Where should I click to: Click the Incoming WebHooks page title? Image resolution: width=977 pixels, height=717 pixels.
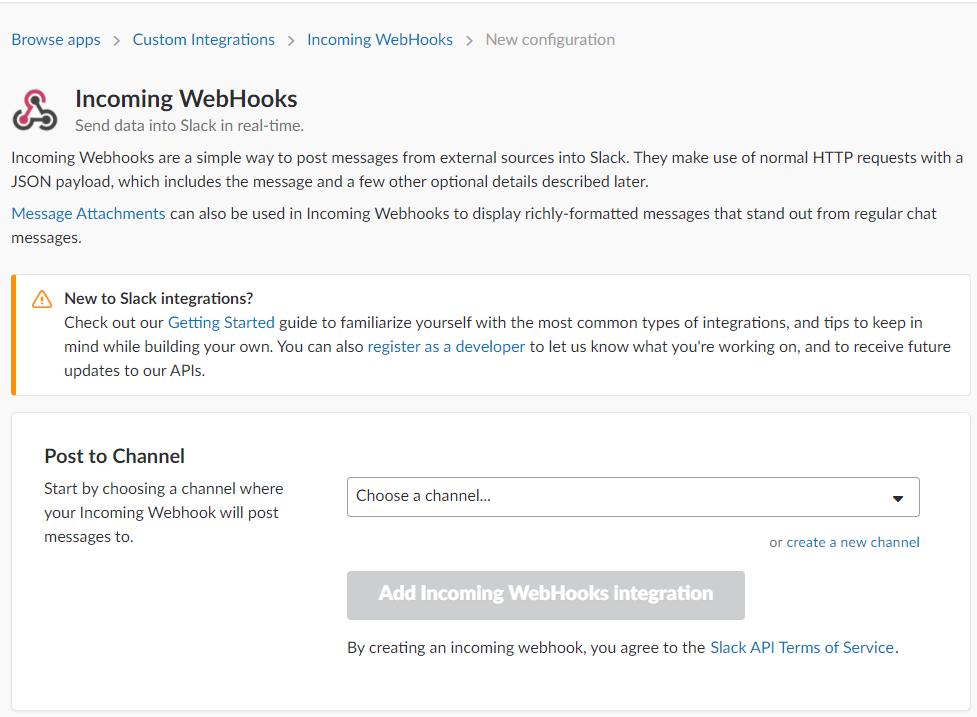click(x=186, y=99)
